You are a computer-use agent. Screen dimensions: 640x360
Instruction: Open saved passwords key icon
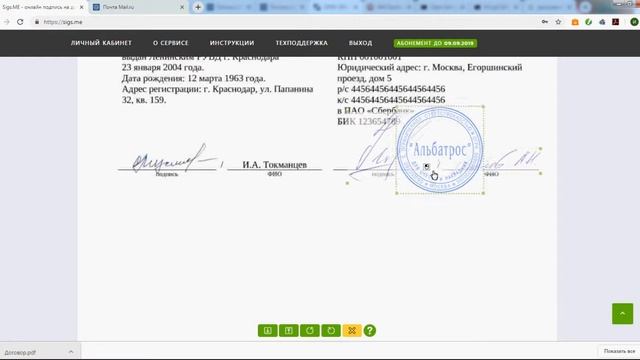click(x=545, y=22)
